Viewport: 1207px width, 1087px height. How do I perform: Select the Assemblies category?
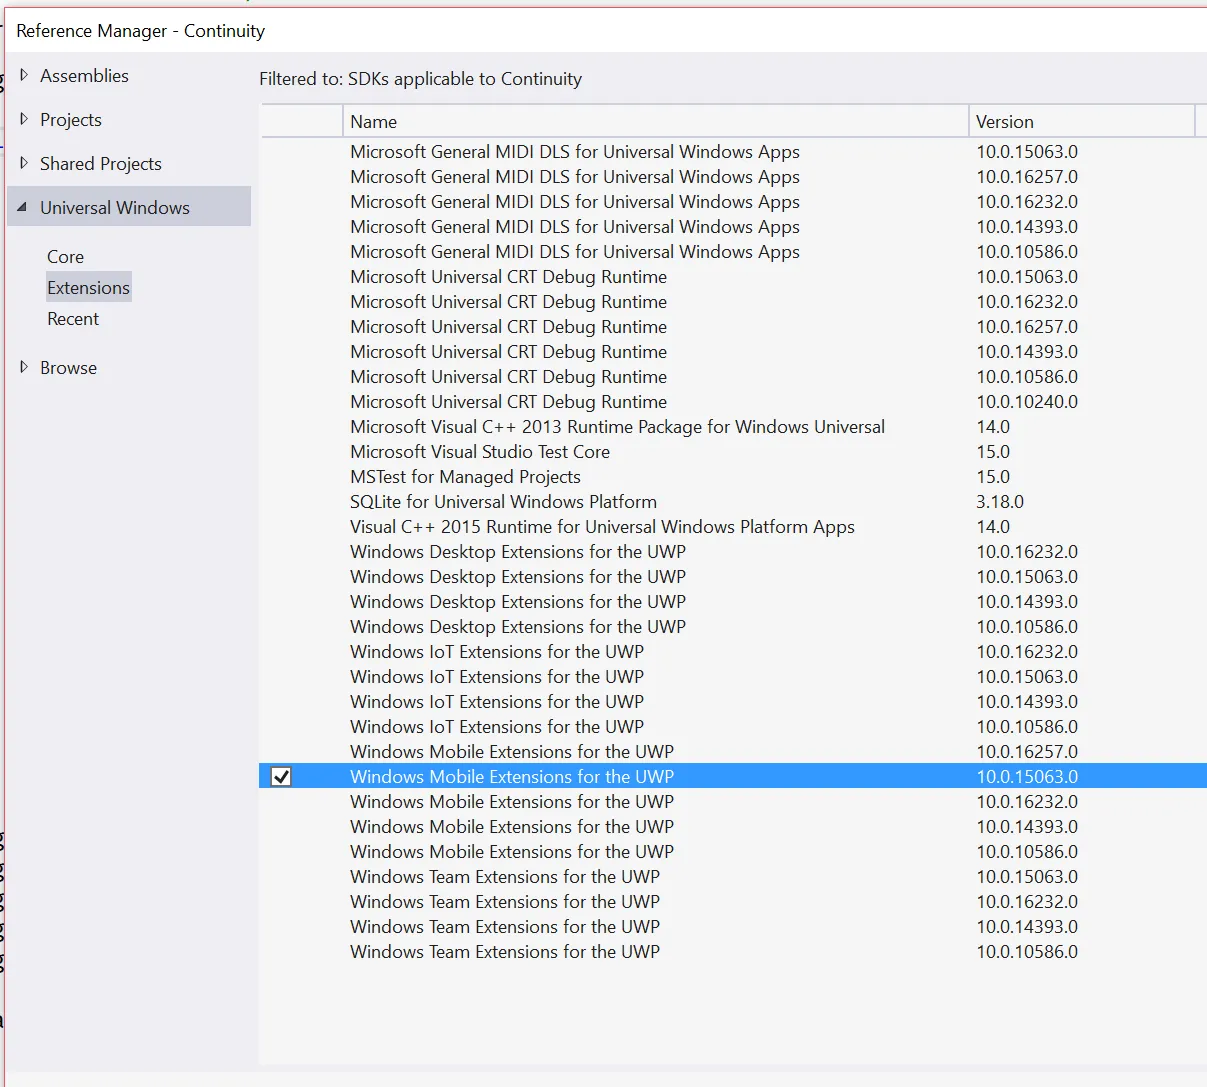[x=84, y=76]
